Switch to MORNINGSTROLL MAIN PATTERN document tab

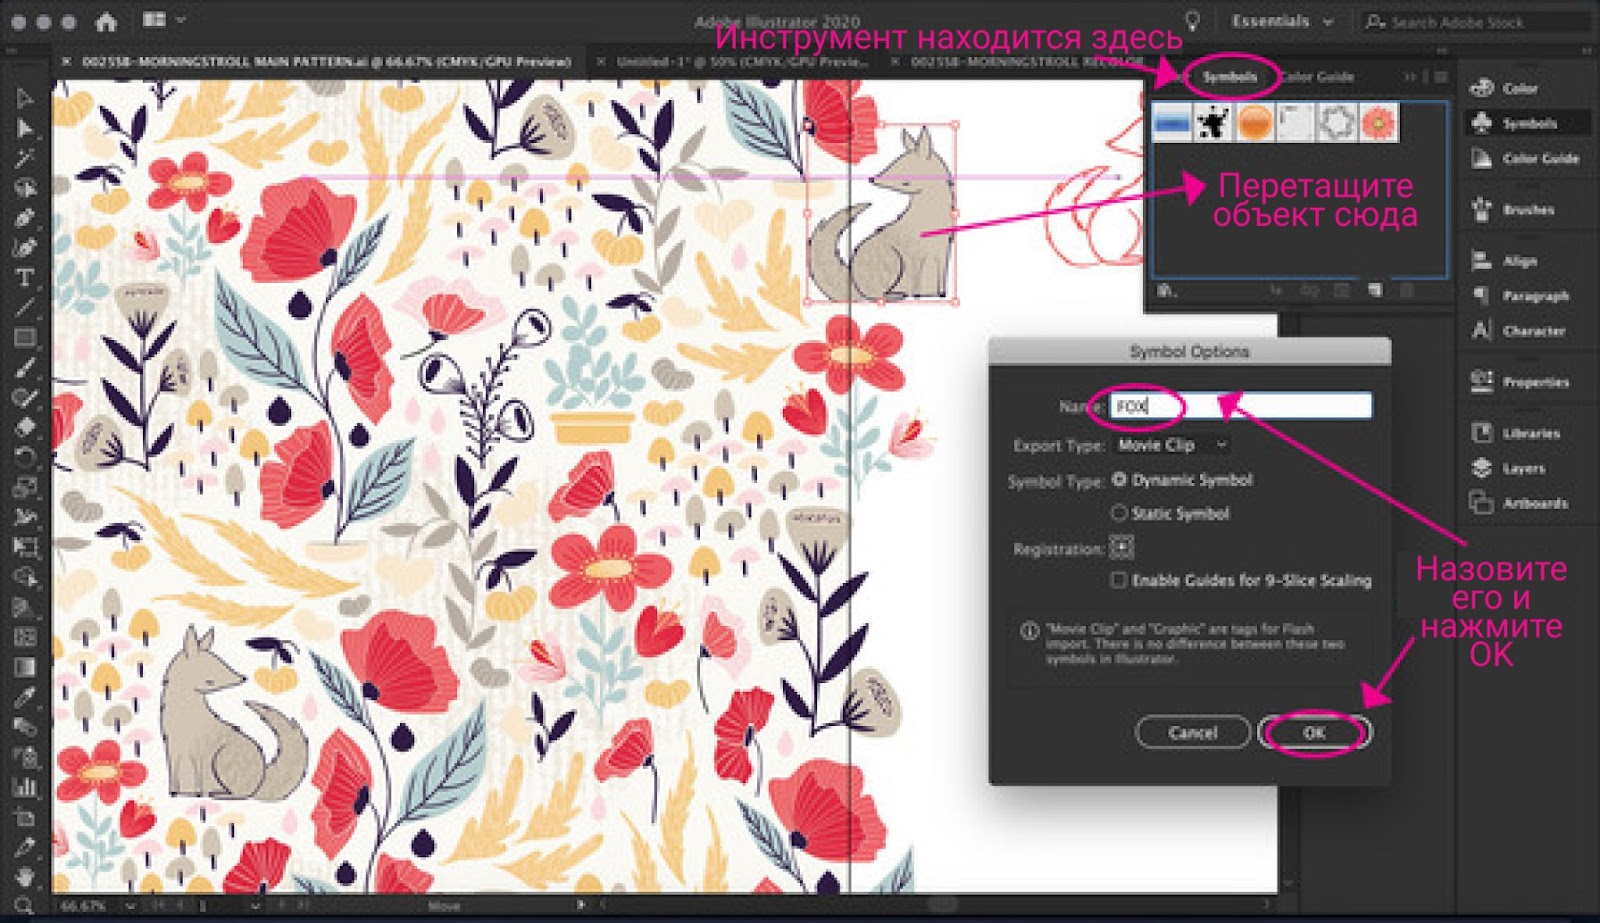pyautogui.click(x=326, y=62)
